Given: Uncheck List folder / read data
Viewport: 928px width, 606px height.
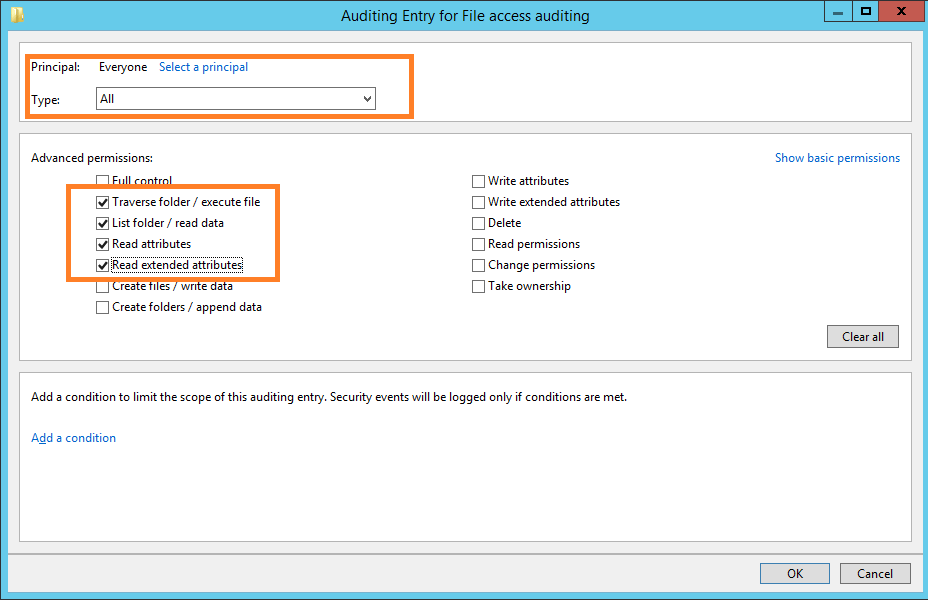Looking at the screenshot, I should [102, 223].
